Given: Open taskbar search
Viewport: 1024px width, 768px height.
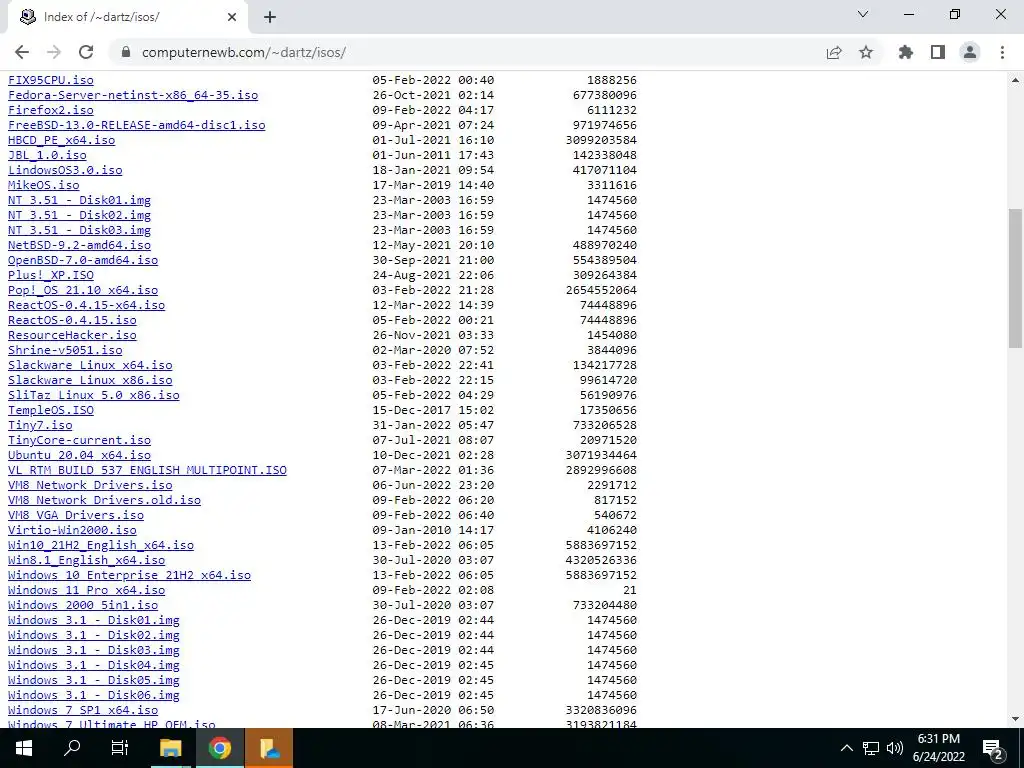Looking at the screenshot, I should pyautogui.click(x=72, y=748).
